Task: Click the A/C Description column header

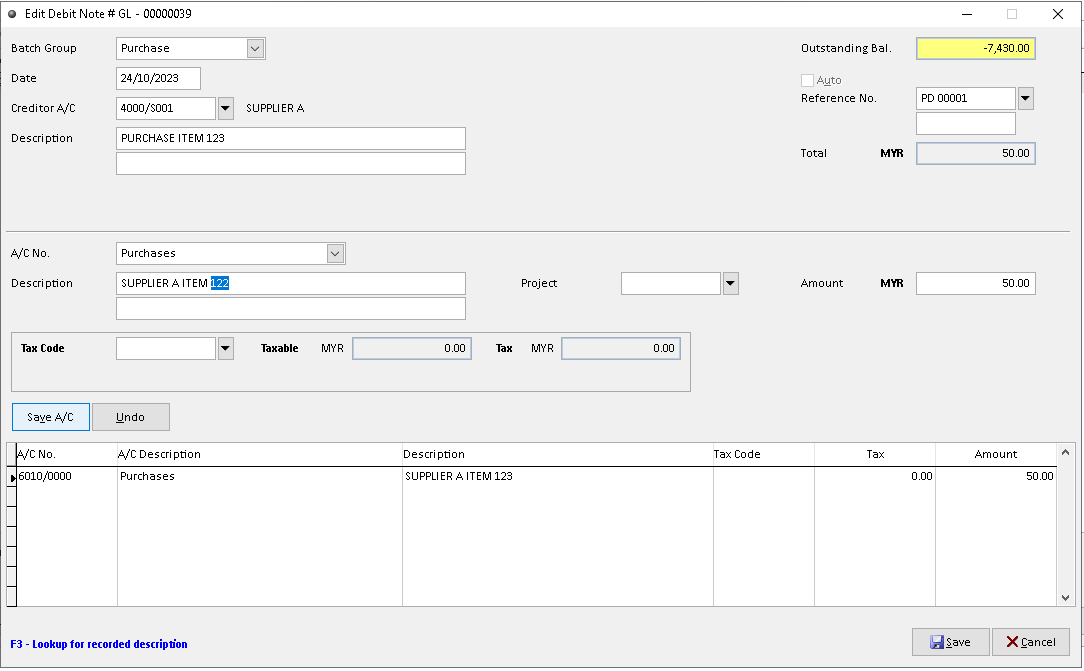Action: point(260,454)
